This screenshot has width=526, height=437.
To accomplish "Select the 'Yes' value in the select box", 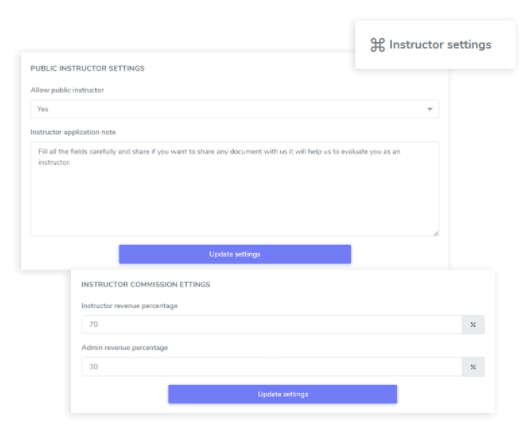I will click(x=43, y=109).
